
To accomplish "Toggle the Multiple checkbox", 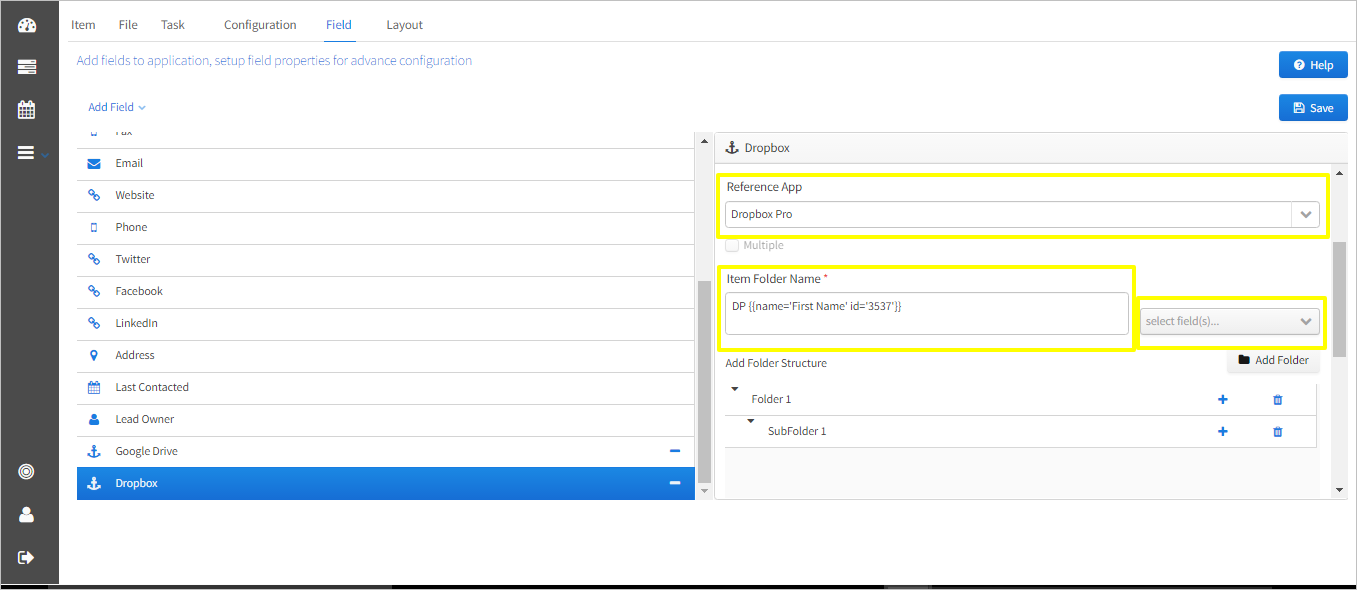I will (x=732, y=245).
